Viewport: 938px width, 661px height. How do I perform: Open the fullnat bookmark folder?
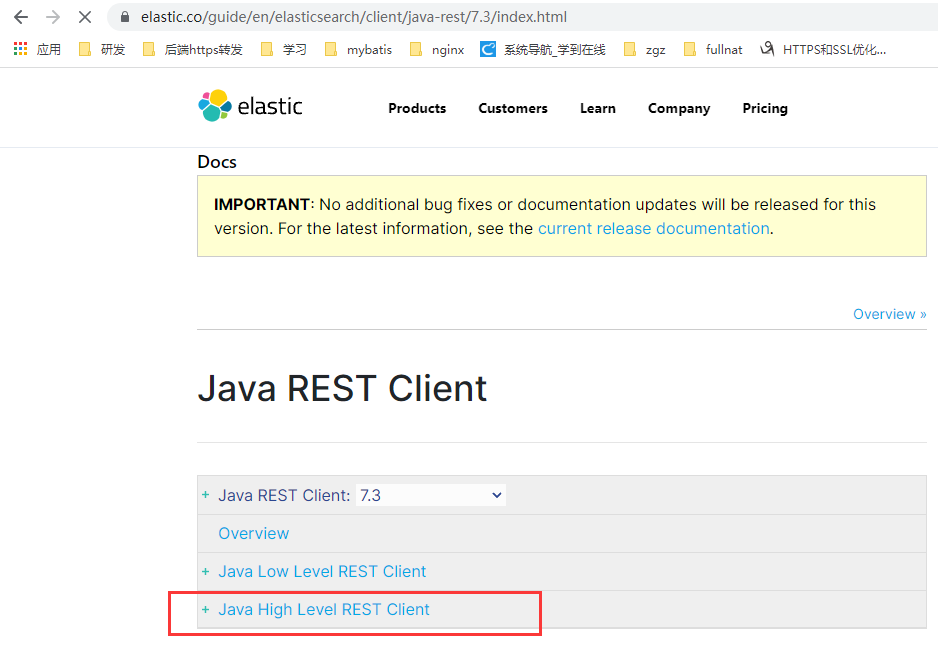[712, 49]
